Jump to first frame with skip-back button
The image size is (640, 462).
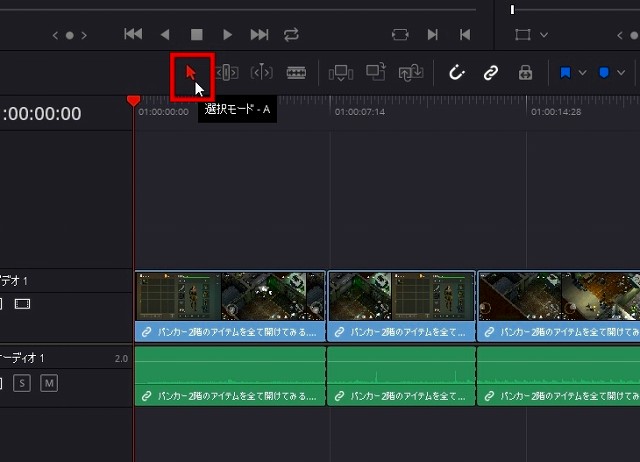[x=133, y=34]
